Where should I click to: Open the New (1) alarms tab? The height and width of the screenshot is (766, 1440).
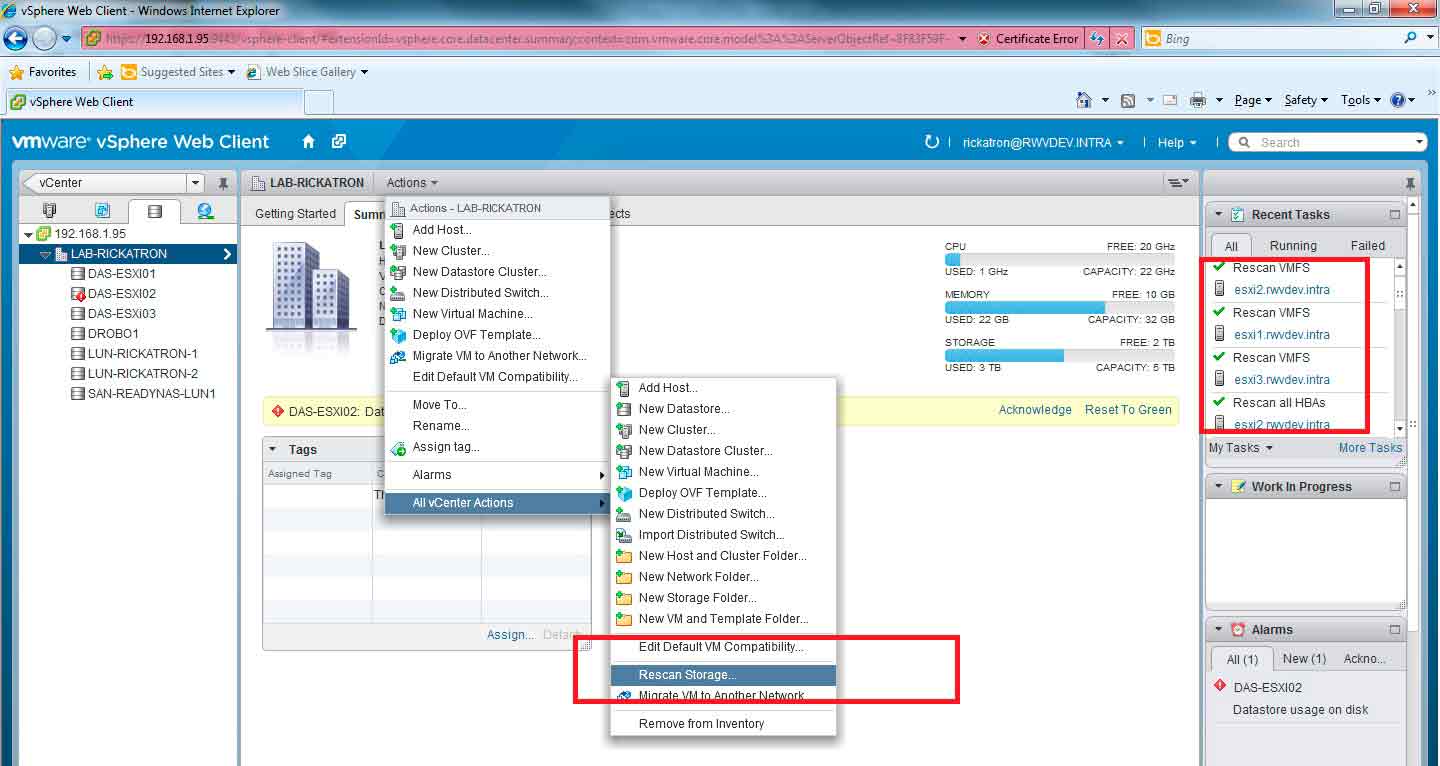(1304, 659)
